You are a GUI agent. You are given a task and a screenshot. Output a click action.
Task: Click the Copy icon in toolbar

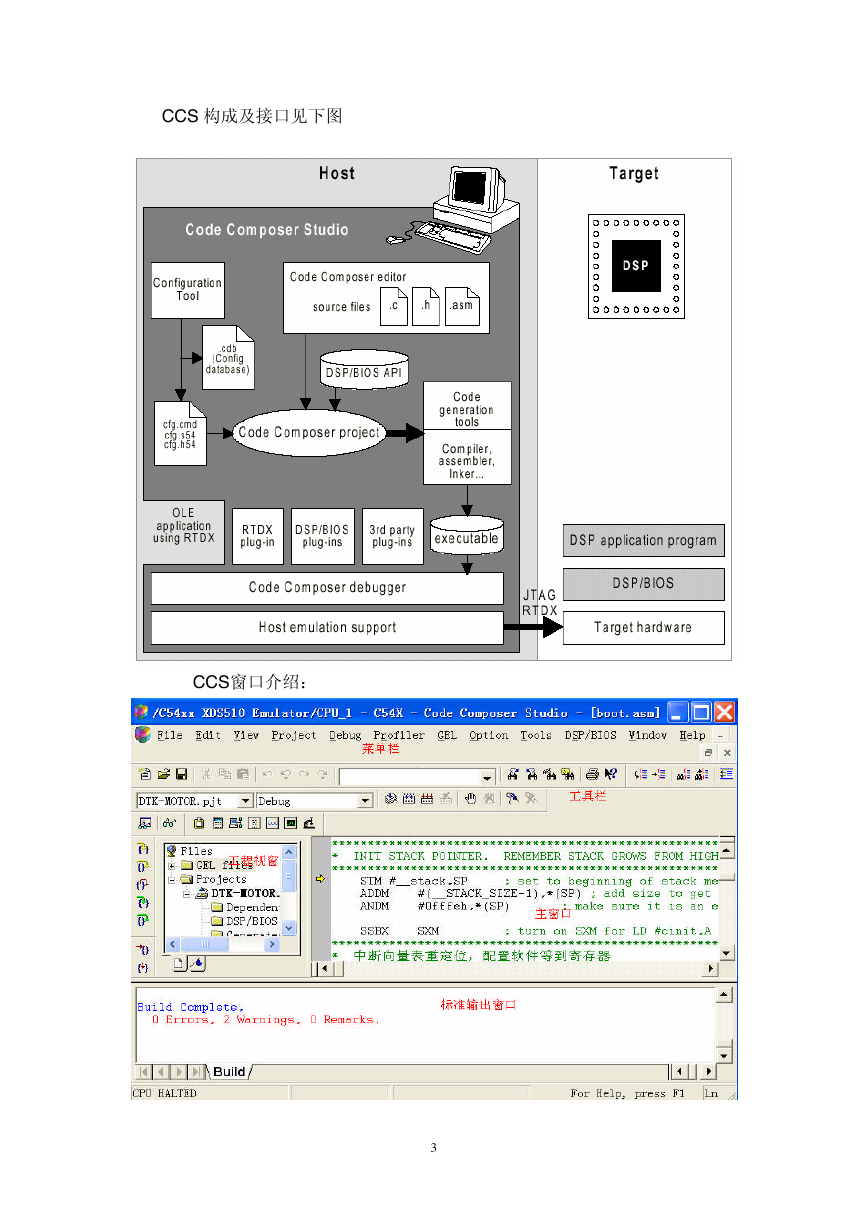[x=225, y=775]
